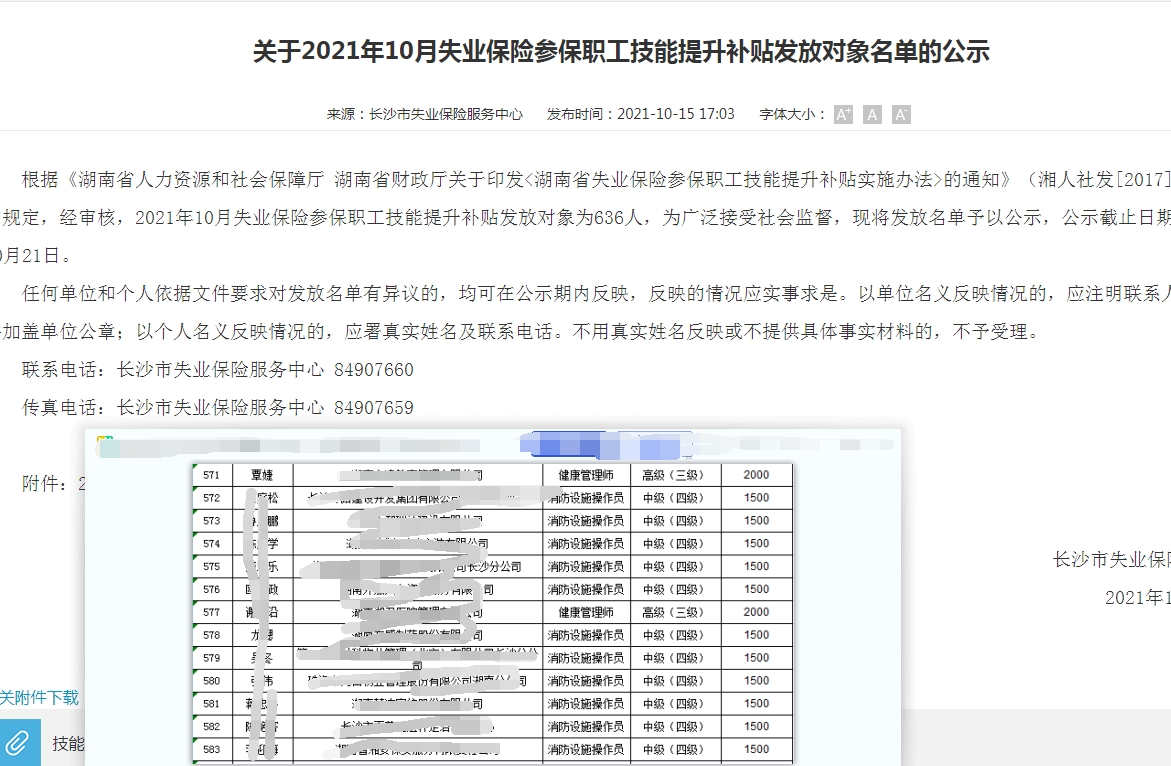Click the fax number 84907659
The image size is (1171, 766).
[374, 408]
